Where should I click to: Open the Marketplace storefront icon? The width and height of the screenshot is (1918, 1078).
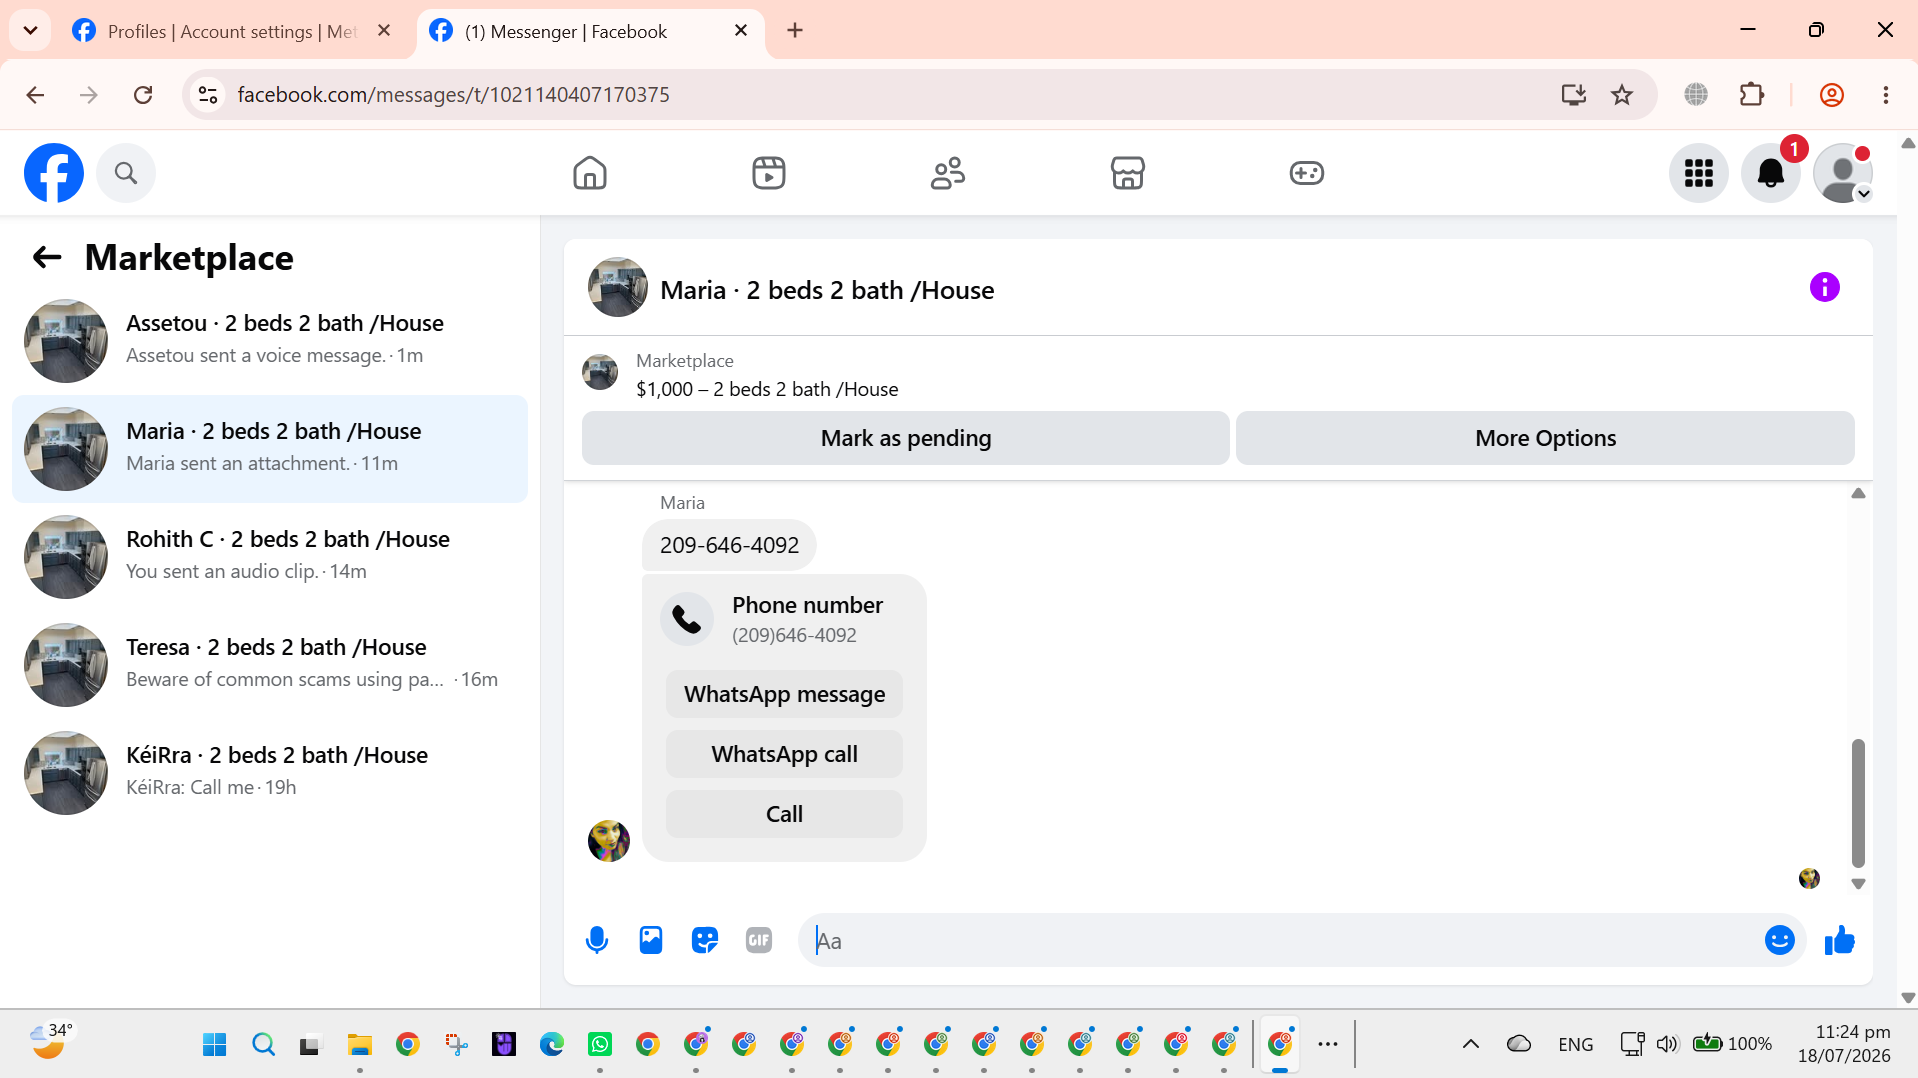pos(1127,173)
